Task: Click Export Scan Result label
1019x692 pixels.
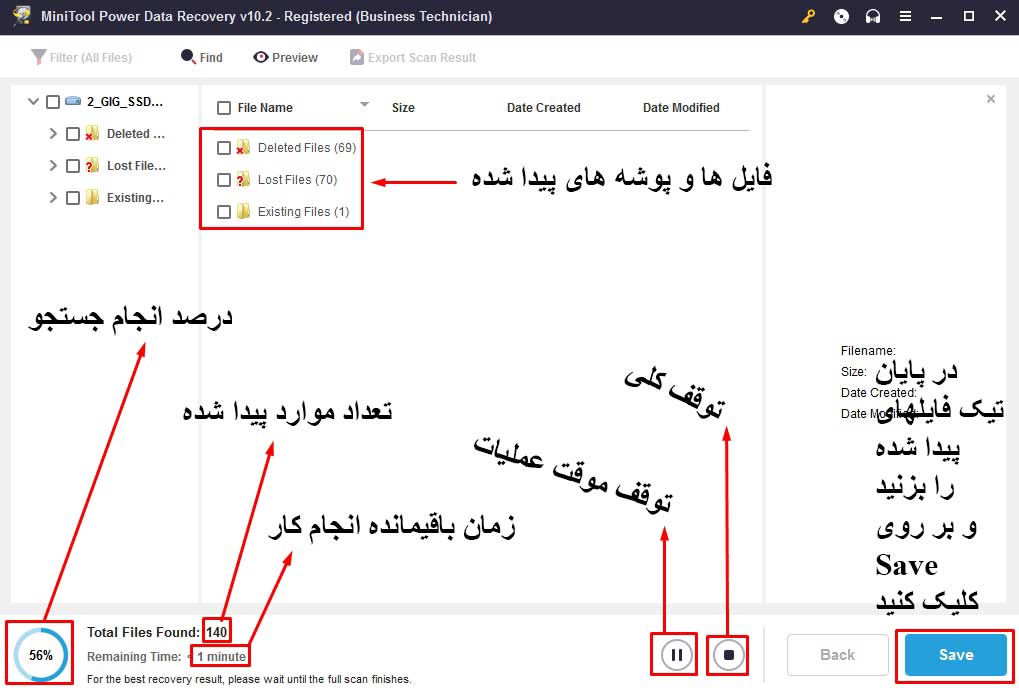Action: click(422, 58)
